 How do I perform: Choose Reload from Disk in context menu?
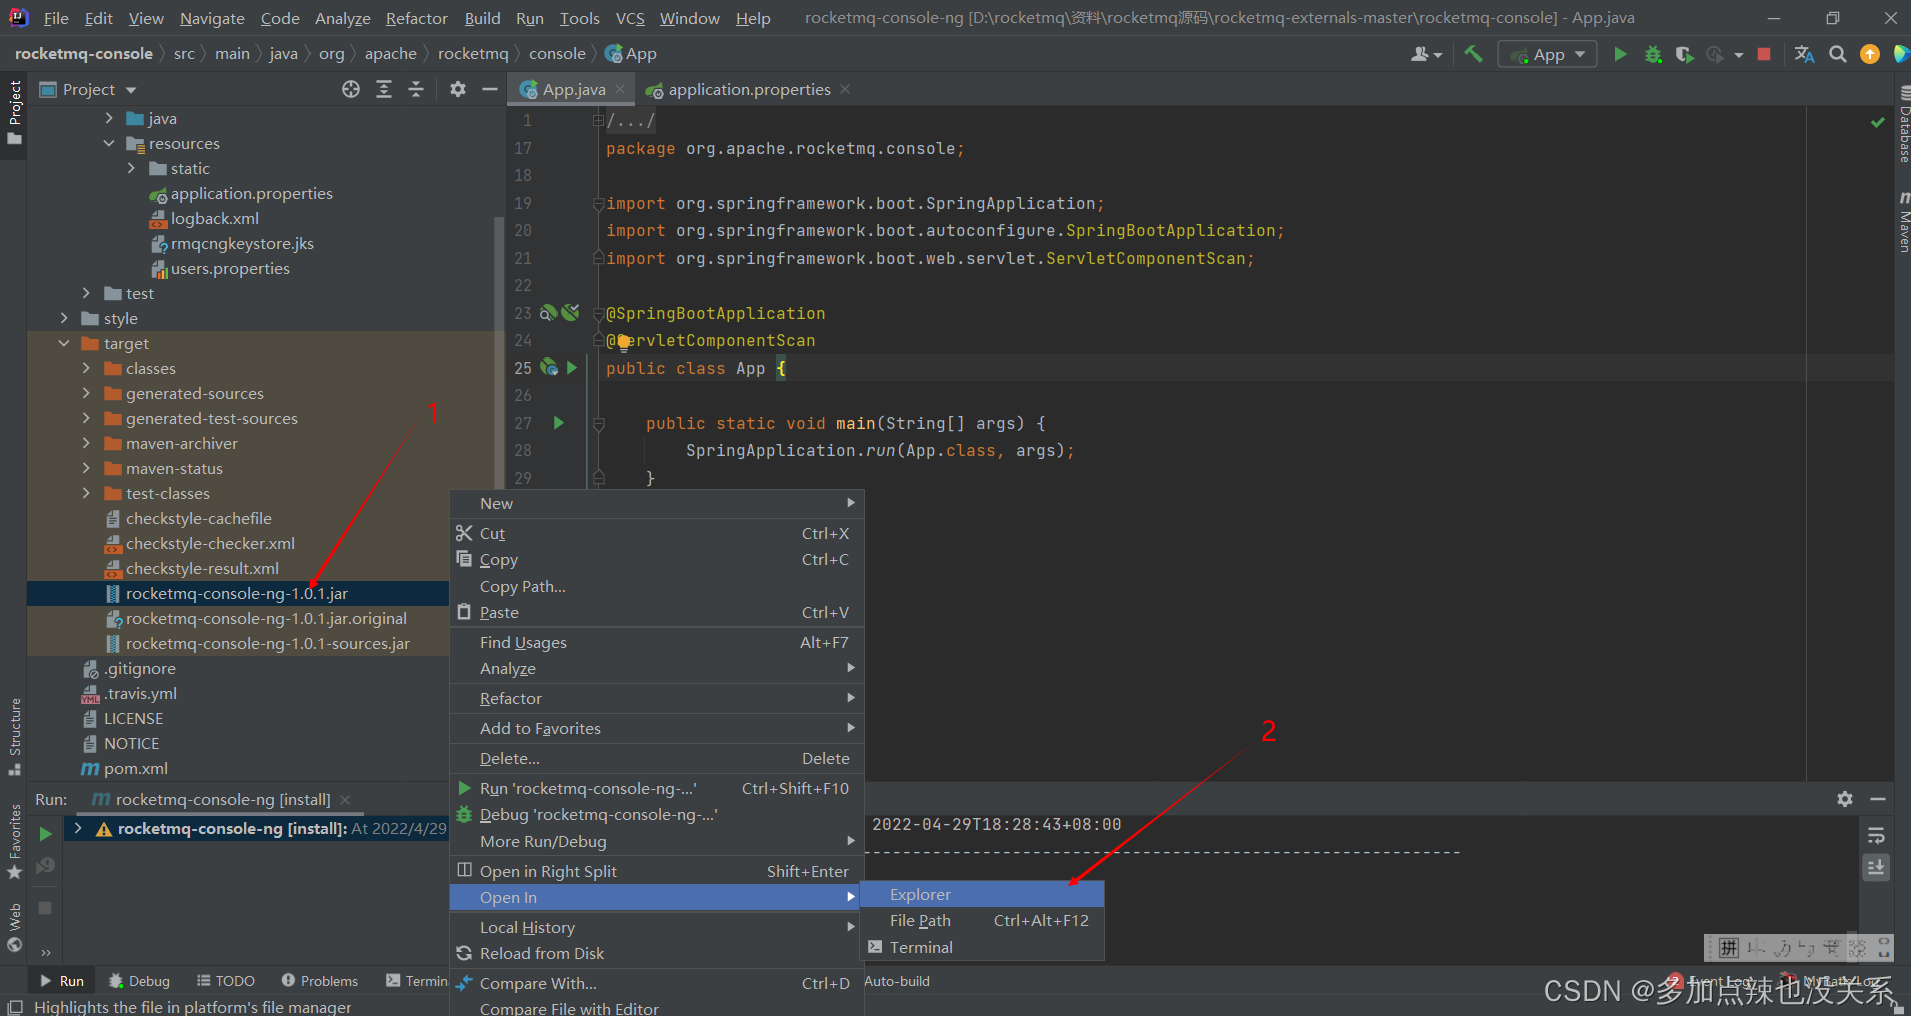pos(656,953)
